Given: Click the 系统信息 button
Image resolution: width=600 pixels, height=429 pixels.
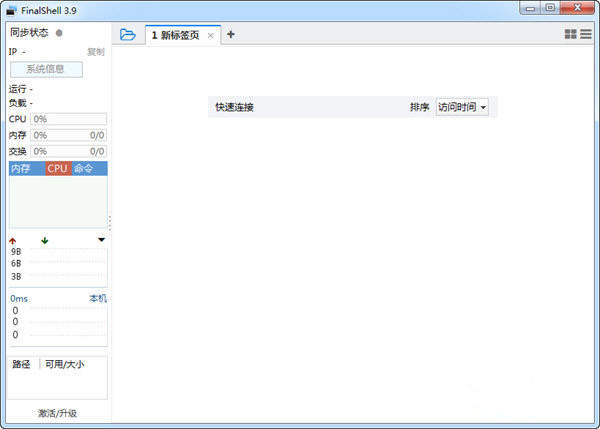Looking at the screenshot, I should click(x=46, y=69).
